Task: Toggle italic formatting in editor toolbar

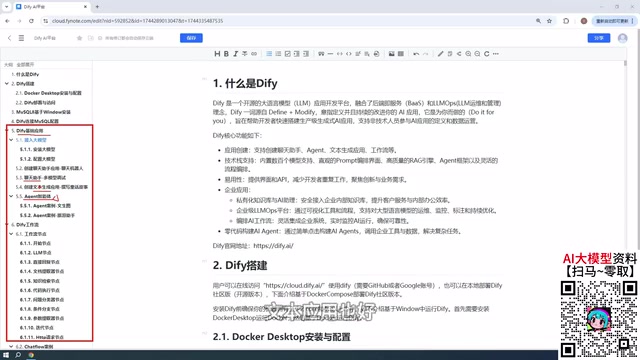Action: tap(236, 54)
